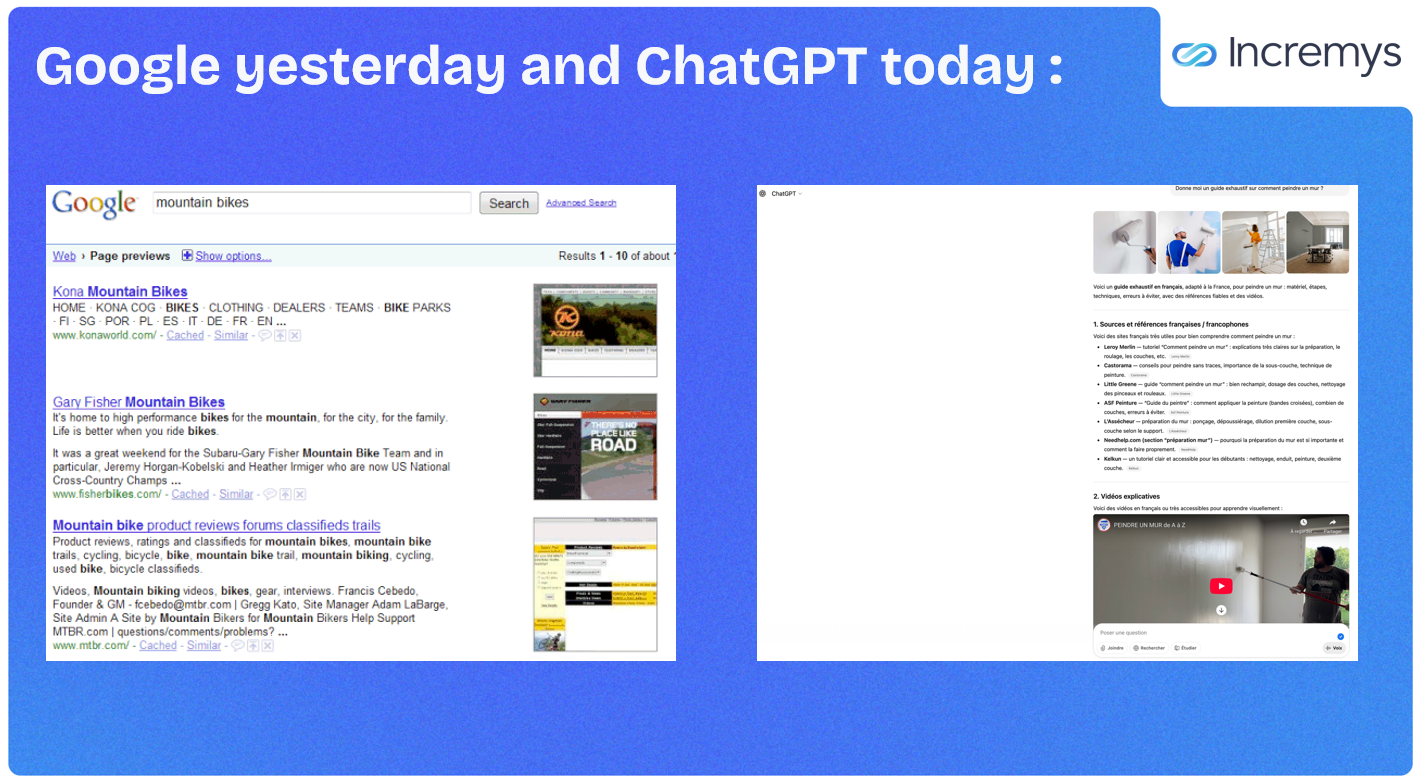This screenshot has height=783, width=1422.
Task: Click the grey room interior image
Action: tap(1317, 242)
